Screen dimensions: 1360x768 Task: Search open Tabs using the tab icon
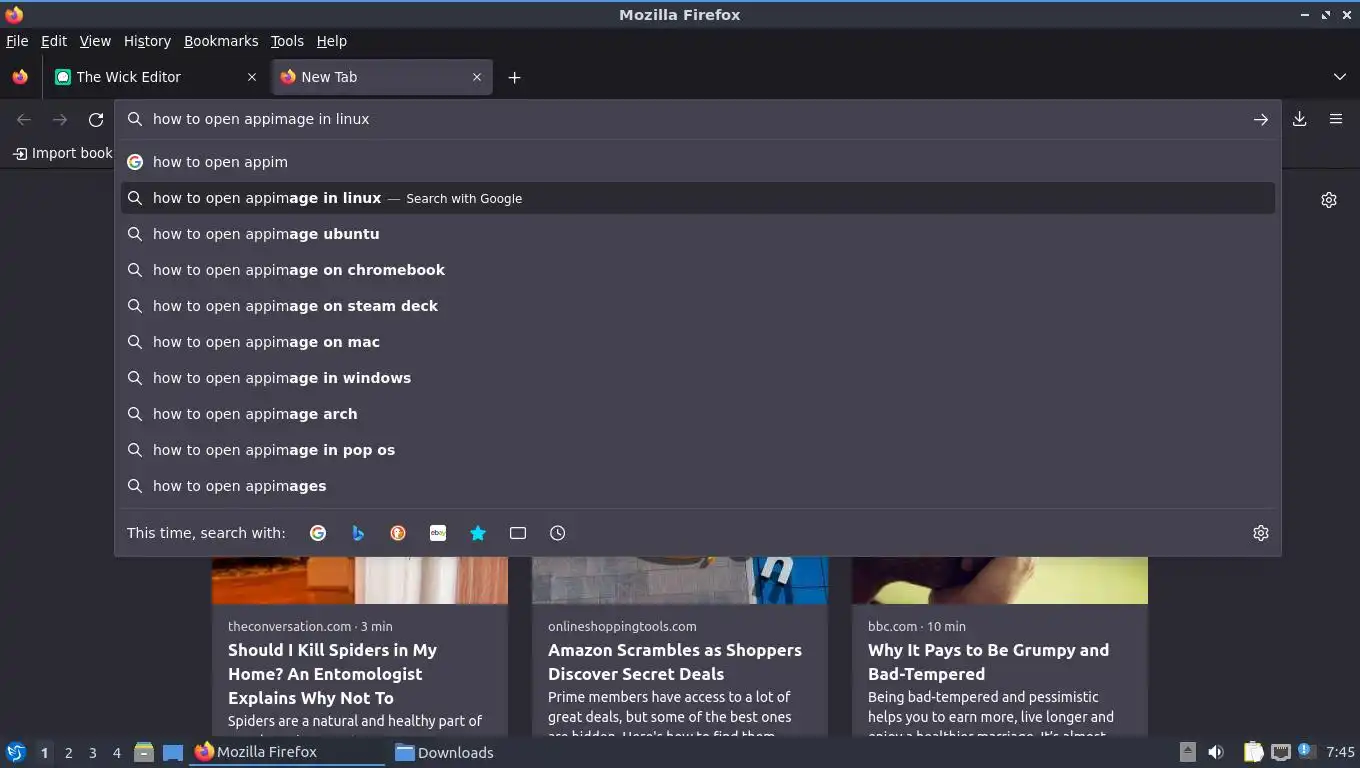518,533
